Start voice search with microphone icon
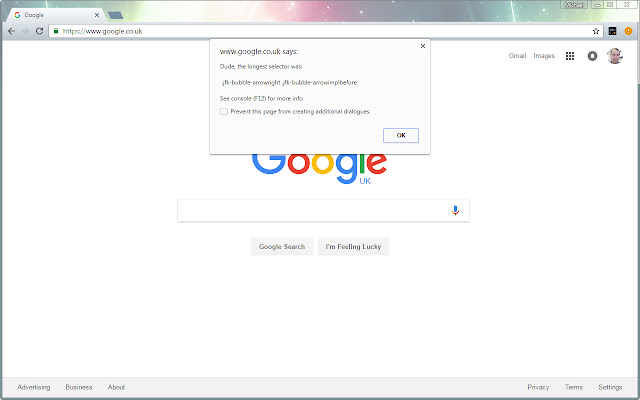The width and height of the screenshot is (640, 400). click(456, 211)
